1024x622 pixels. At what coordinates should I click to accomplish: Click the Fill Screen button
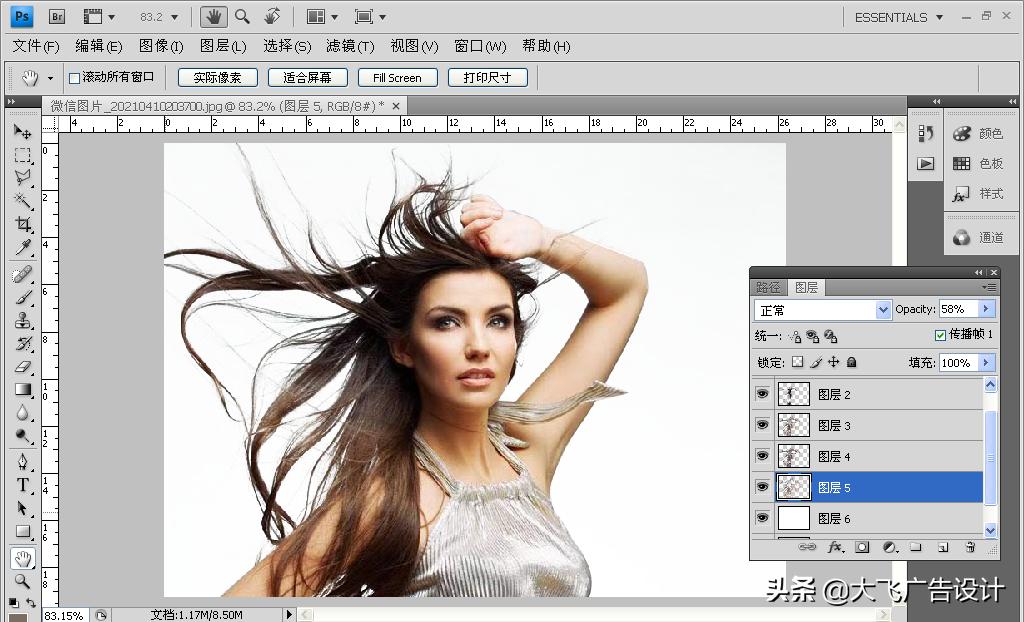point(397,78)
